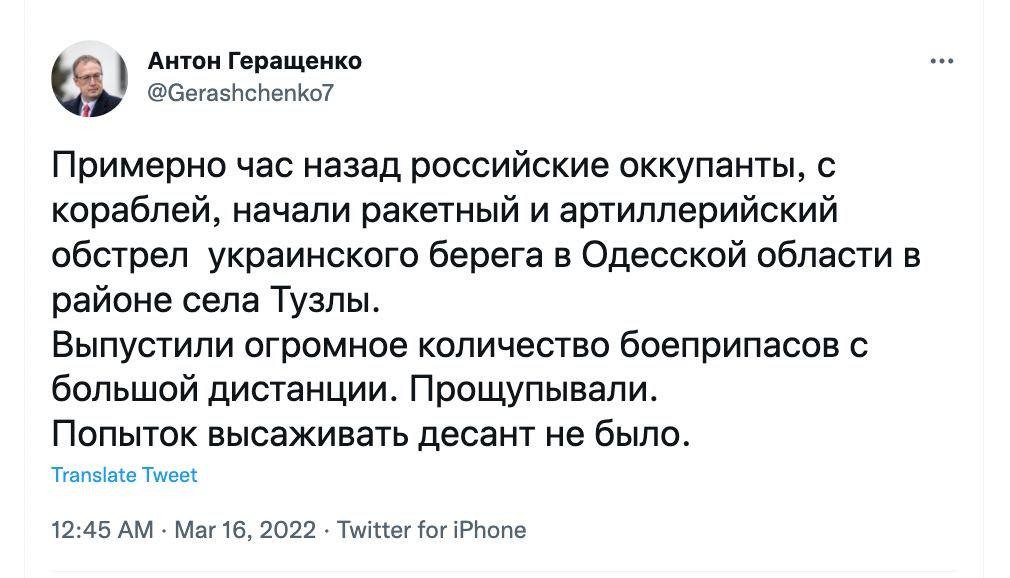Translate the tweet with Translate Tweet
This screenshot has width=1010, height=578.
(x=124, y=475)
